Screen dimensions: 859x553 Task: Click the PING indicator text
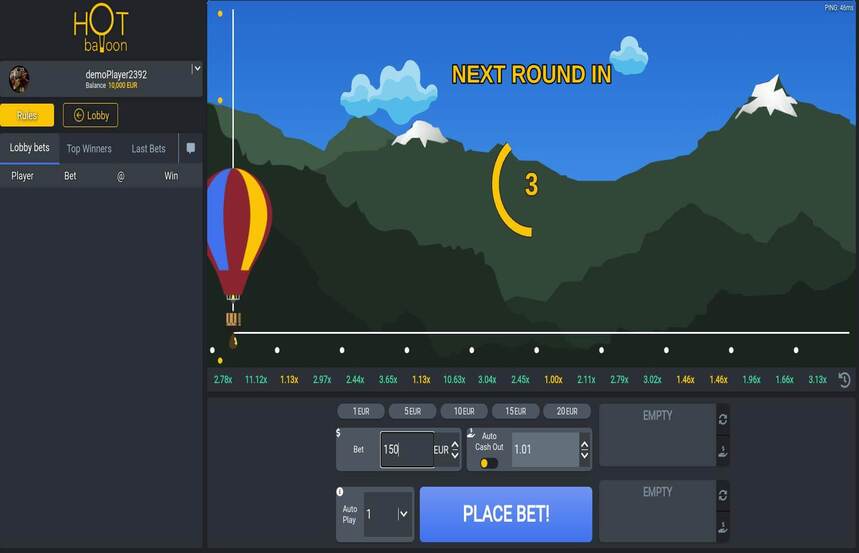click(x=838, y=8)
